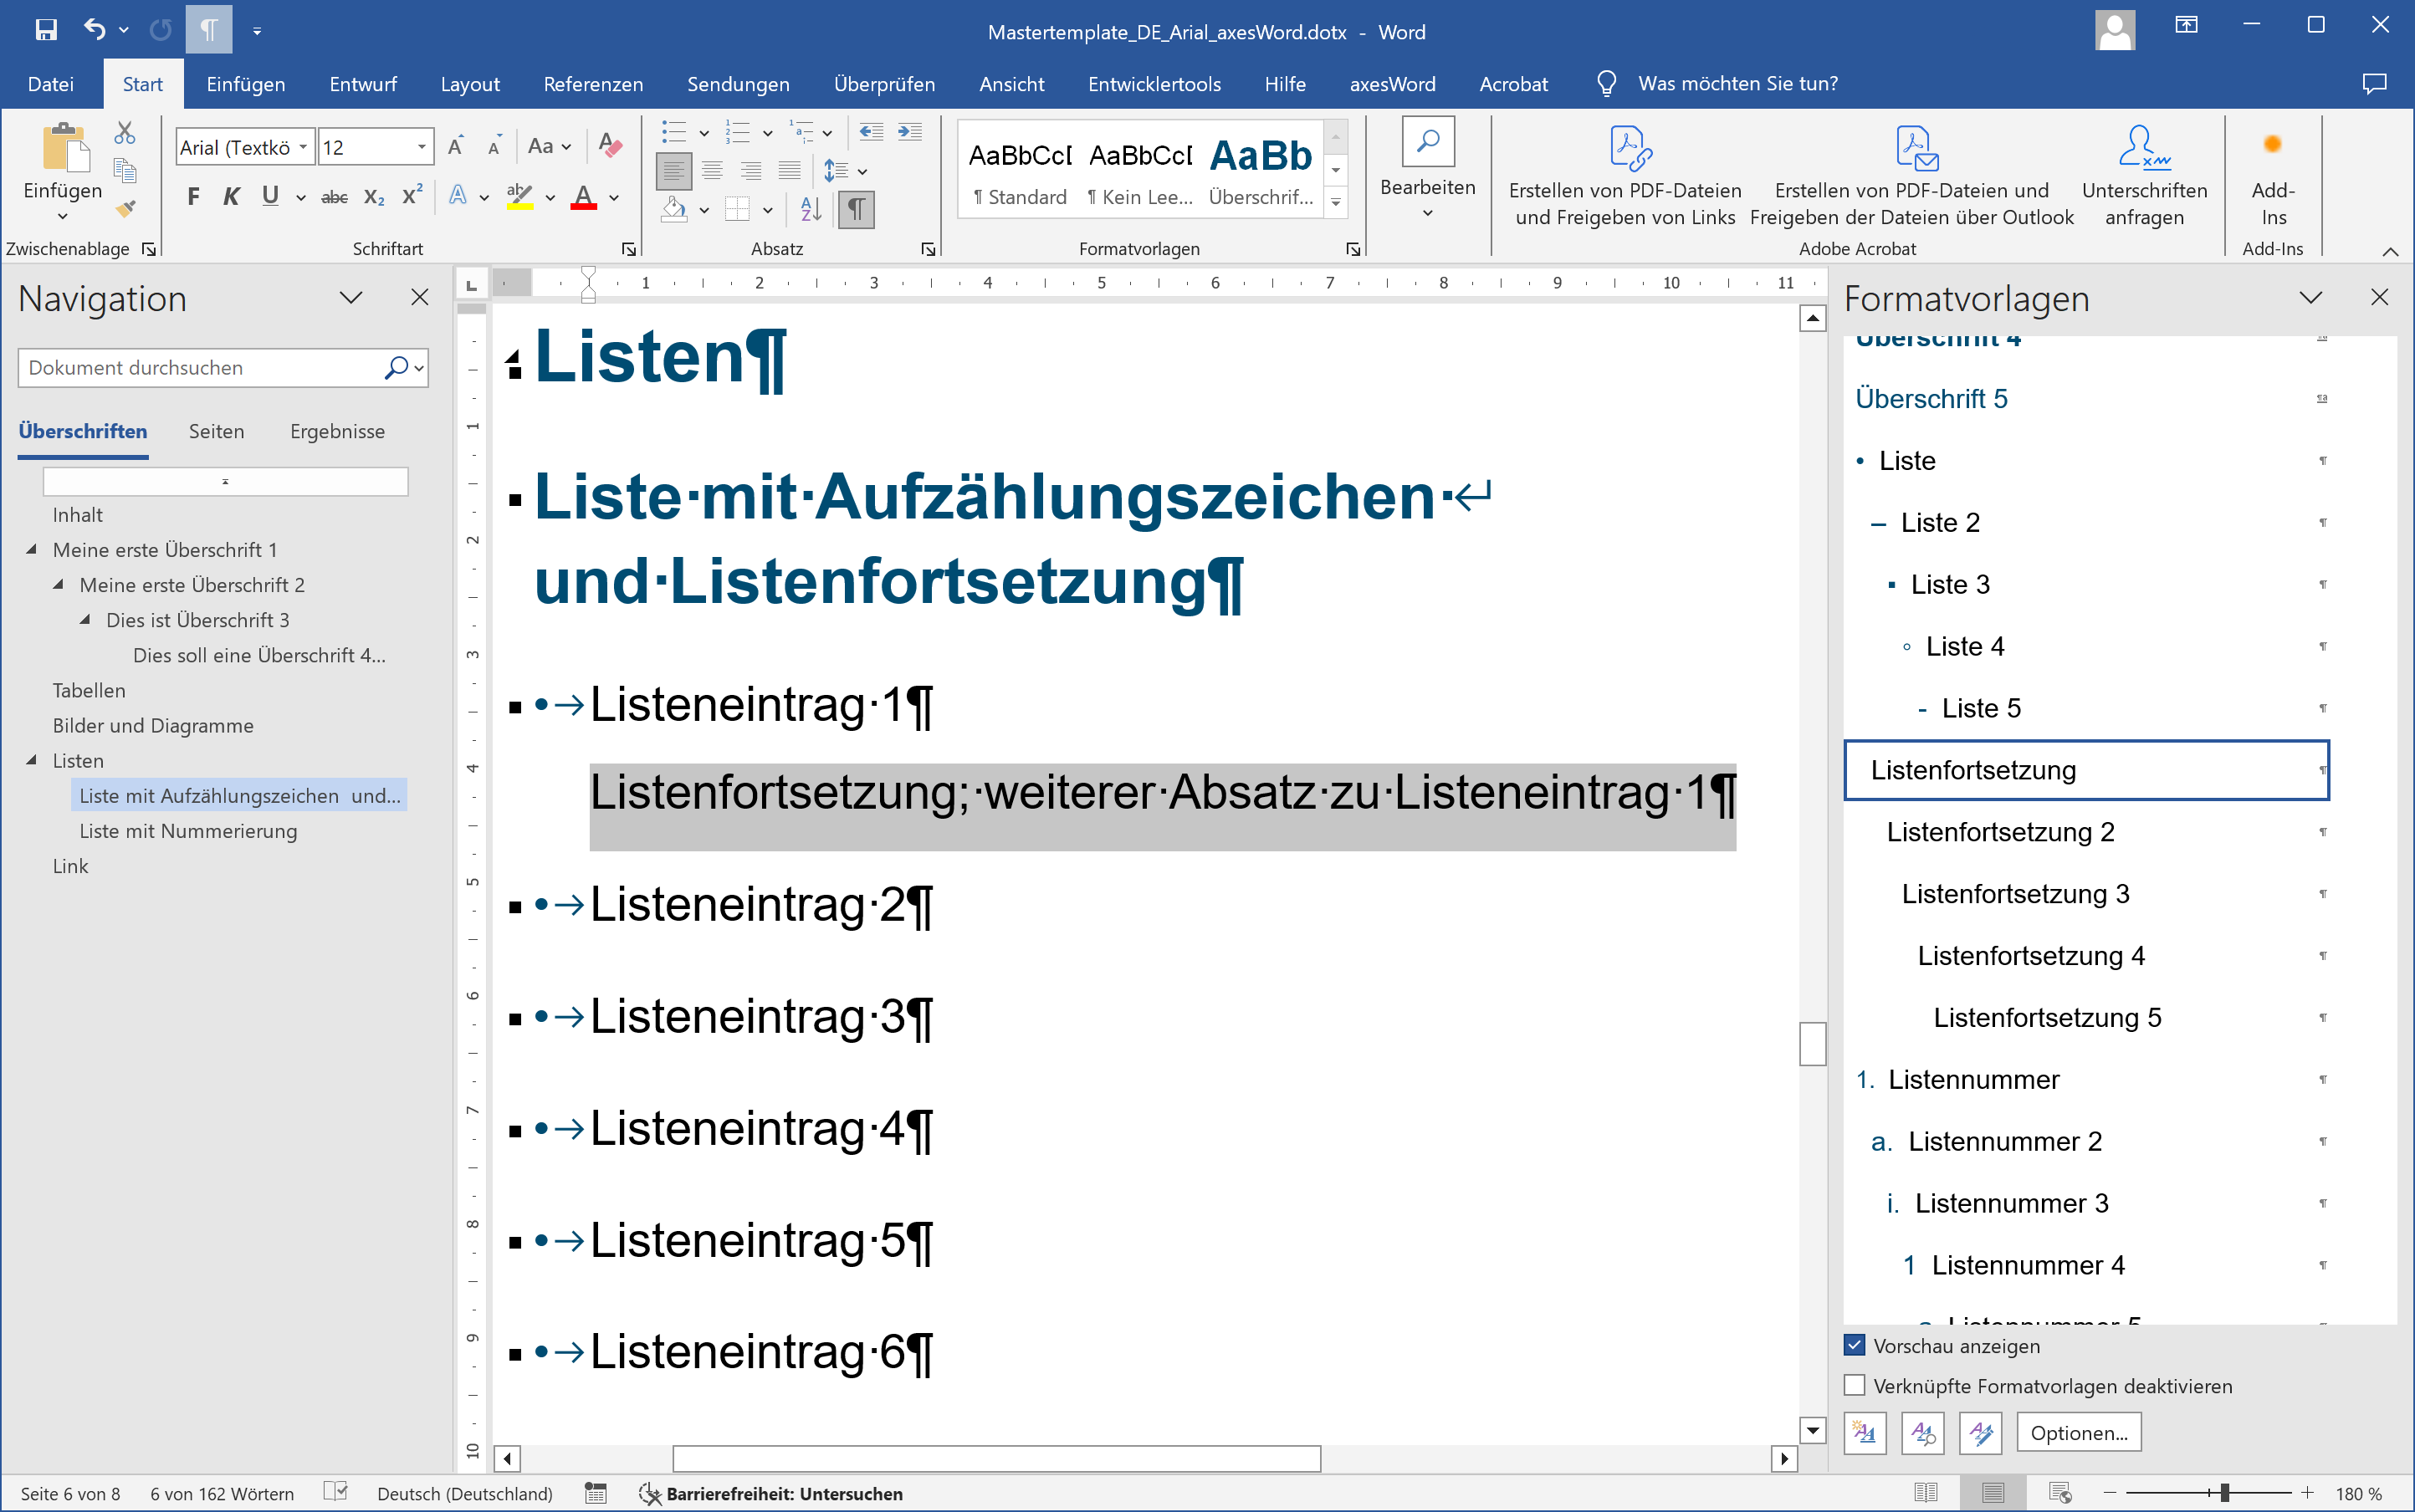
Task: Apply the Listennummer style
Action: click(x=2086, y=1079)
